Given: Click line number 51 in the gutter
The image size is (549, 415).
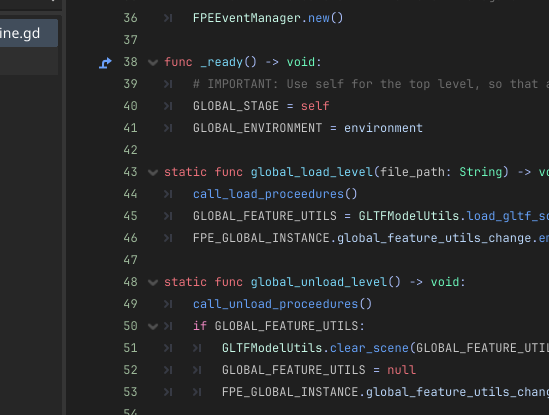Looking at the screenshot, I should tap(130, 348).
